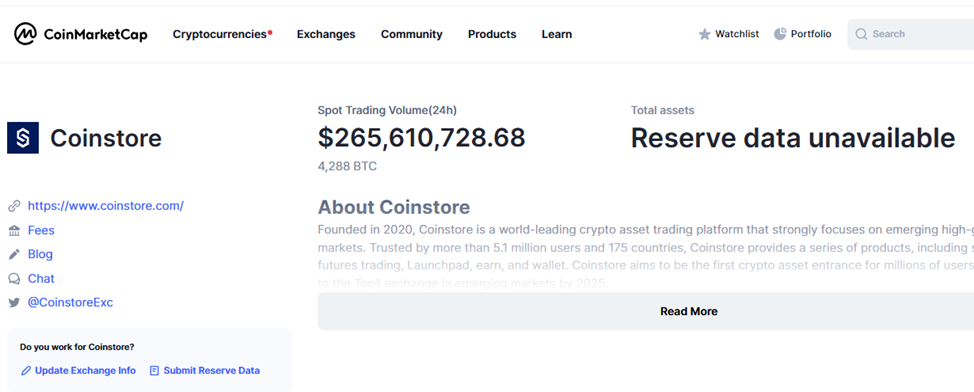974x392 pixels.
Task: Click the Portfolio pie chart icon
Action: pos(780,34)
